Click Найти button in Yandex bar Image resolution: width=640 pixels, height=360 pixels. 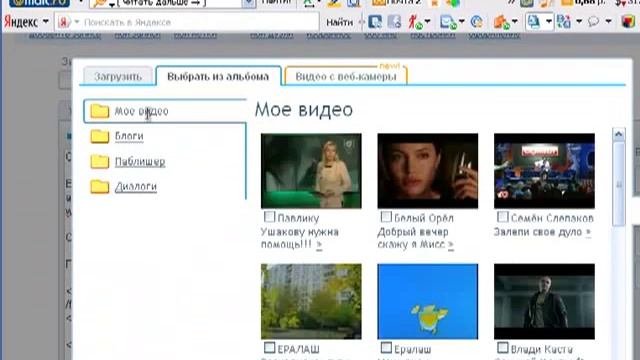(x=340, y=22)
